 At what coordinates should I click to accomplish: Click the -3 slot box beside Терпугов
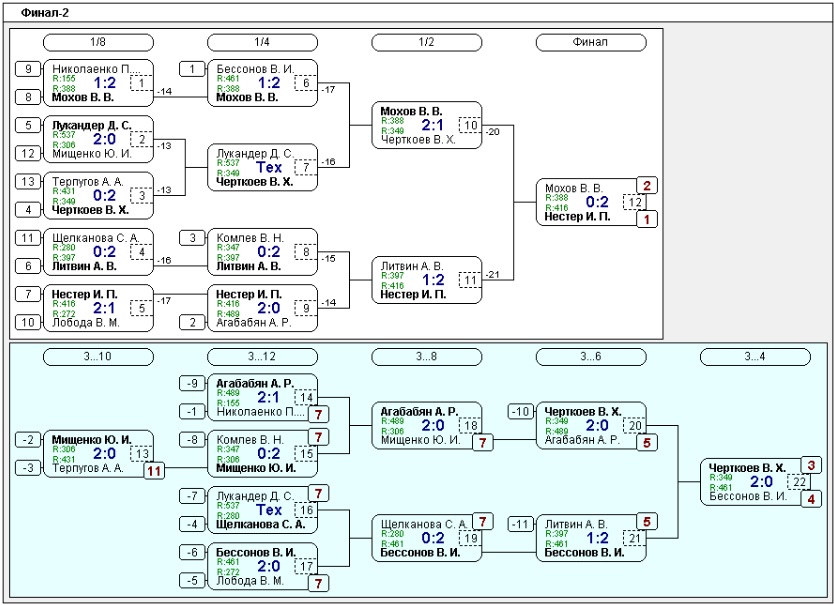(28, 468)
